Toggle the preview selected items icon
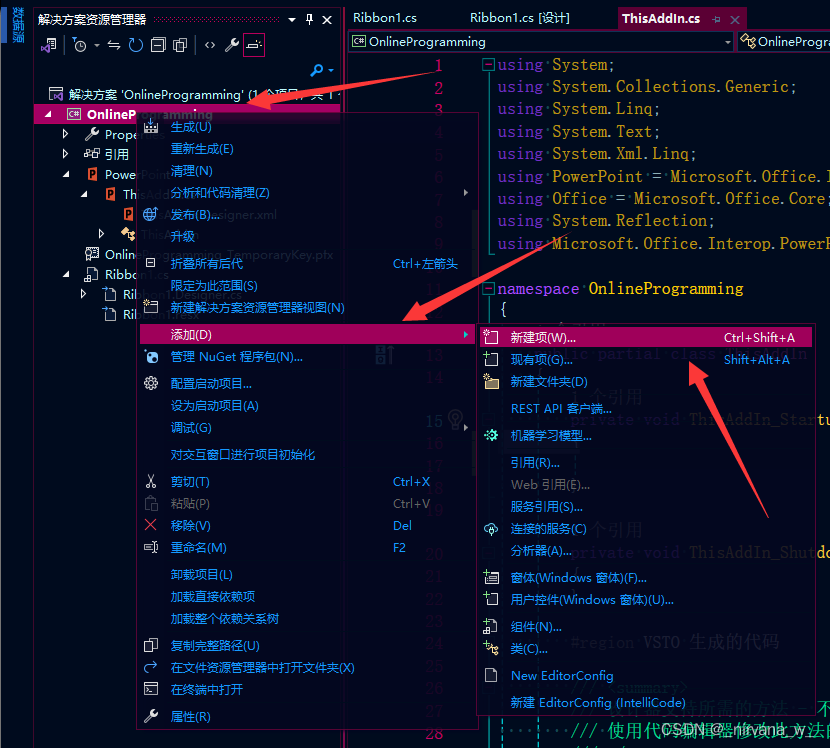The image size is (830, 748). 254,46
